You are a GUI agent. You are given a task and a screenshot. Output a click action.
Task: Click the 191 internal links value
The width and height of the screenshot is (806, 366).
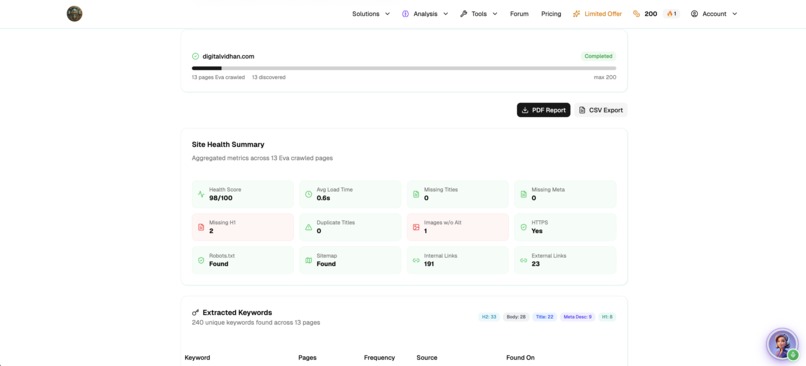[x=429, y=264]
